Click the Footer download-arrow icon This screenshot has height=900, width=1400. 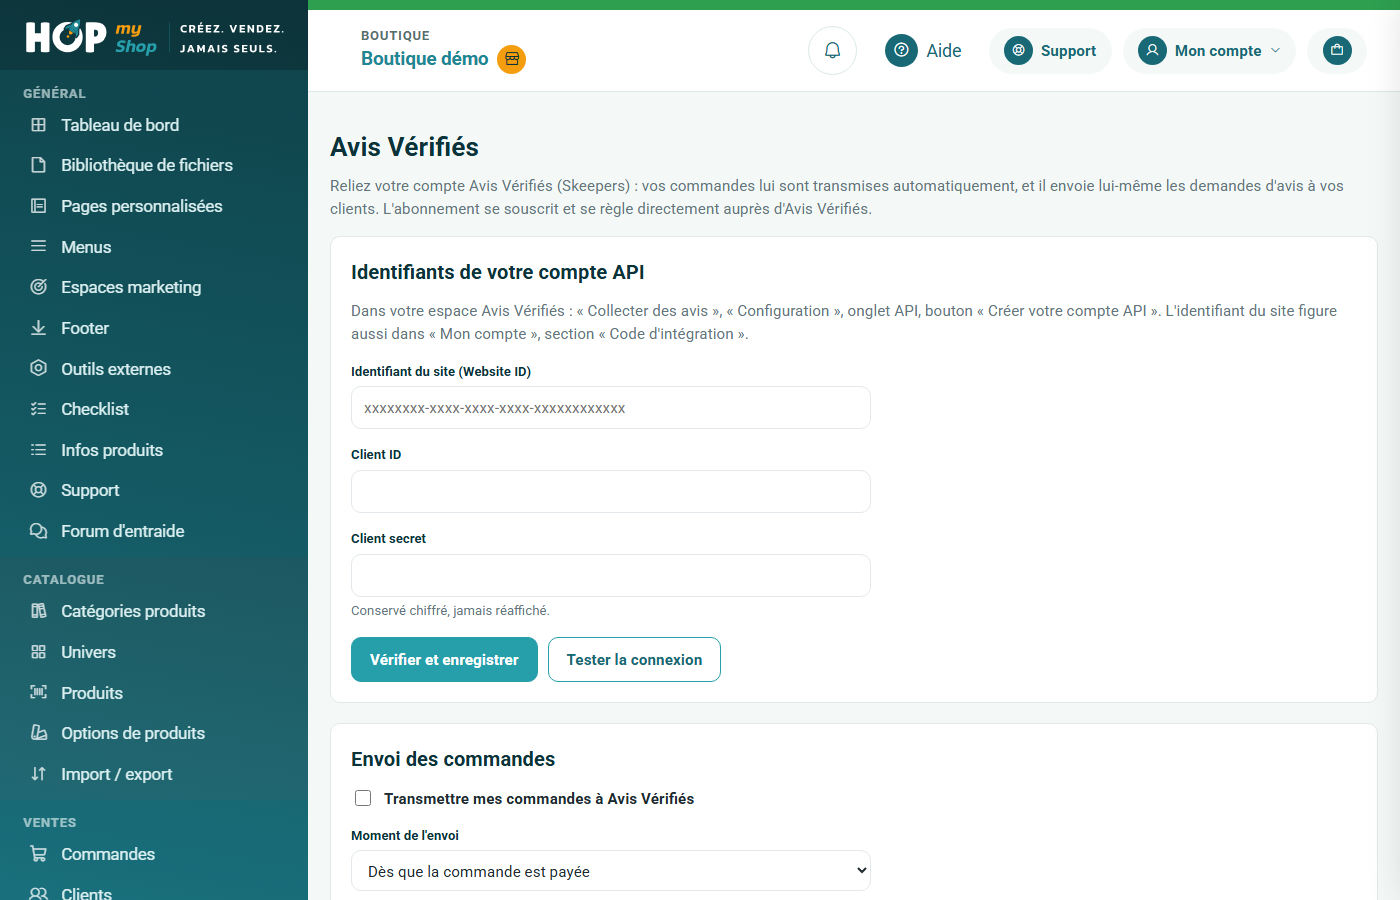coord(39,328)
